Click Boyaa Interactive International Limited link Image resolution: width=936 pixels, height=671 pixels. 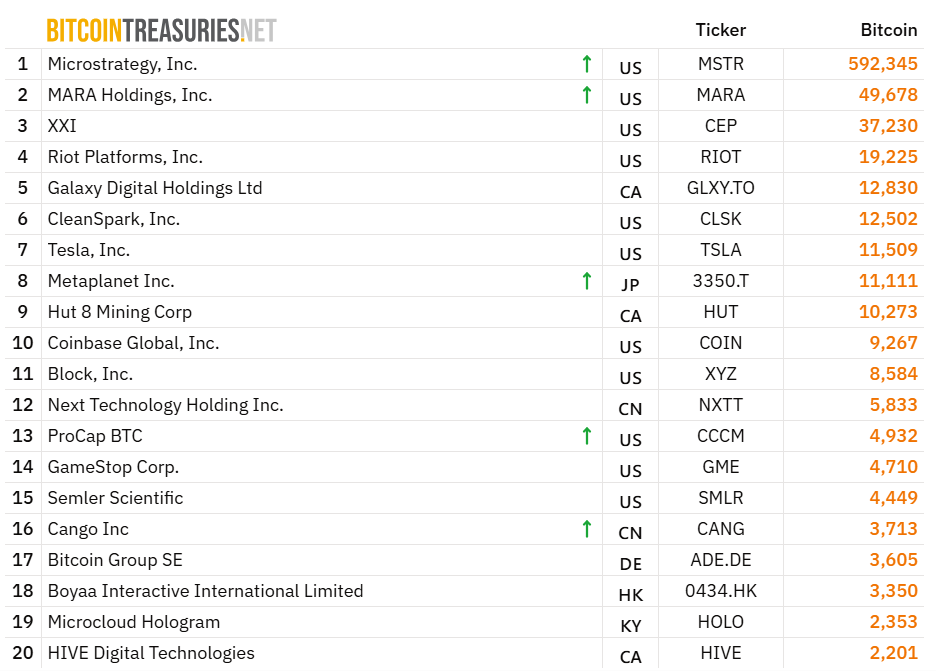(205, 591)
